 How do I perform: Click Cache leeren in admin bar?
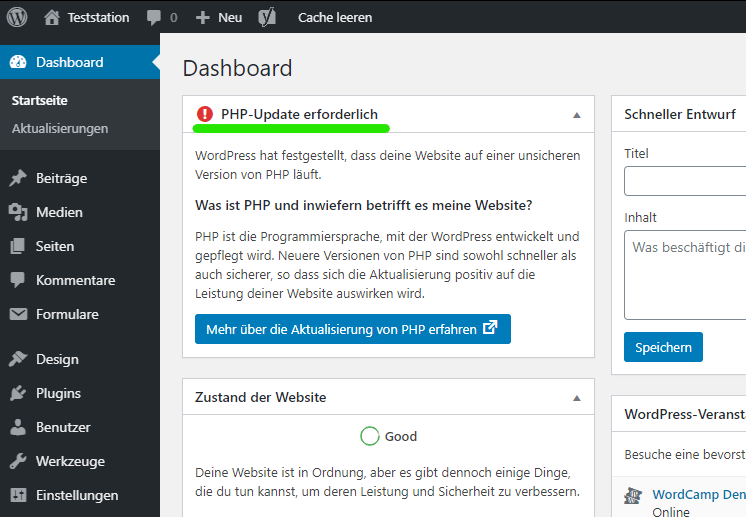click(x=335, y=18)
